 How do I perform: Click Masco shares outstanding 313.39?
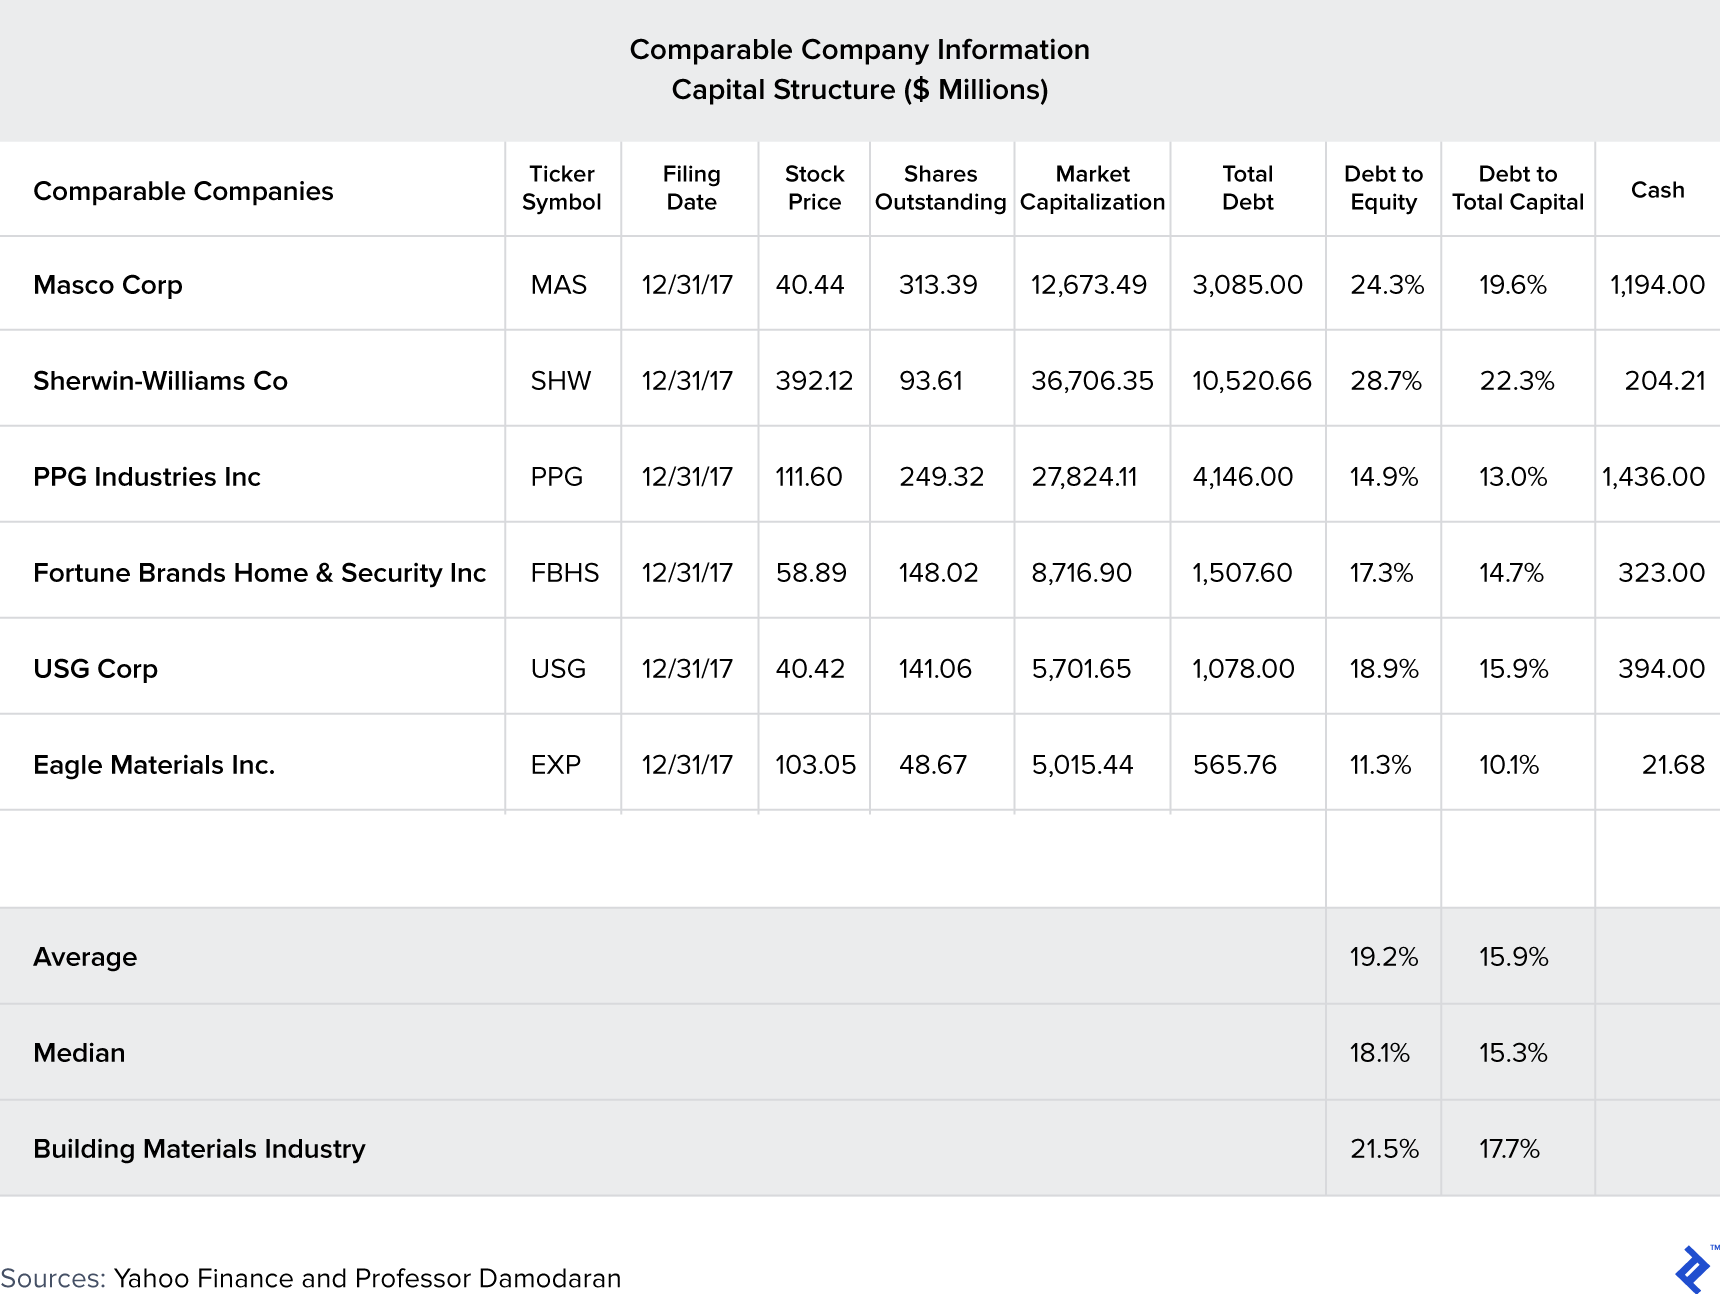tap(937, 285)
